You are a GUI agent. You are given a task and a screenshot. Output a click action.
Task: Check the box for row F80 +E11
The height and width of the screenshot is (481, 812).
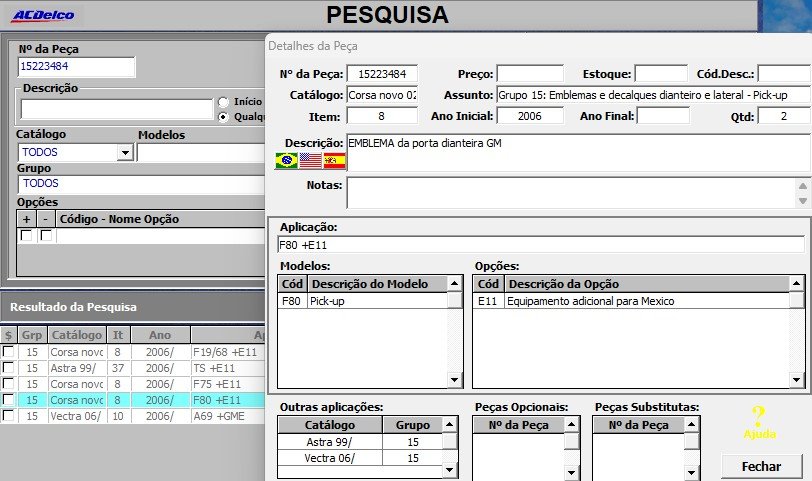8,400
